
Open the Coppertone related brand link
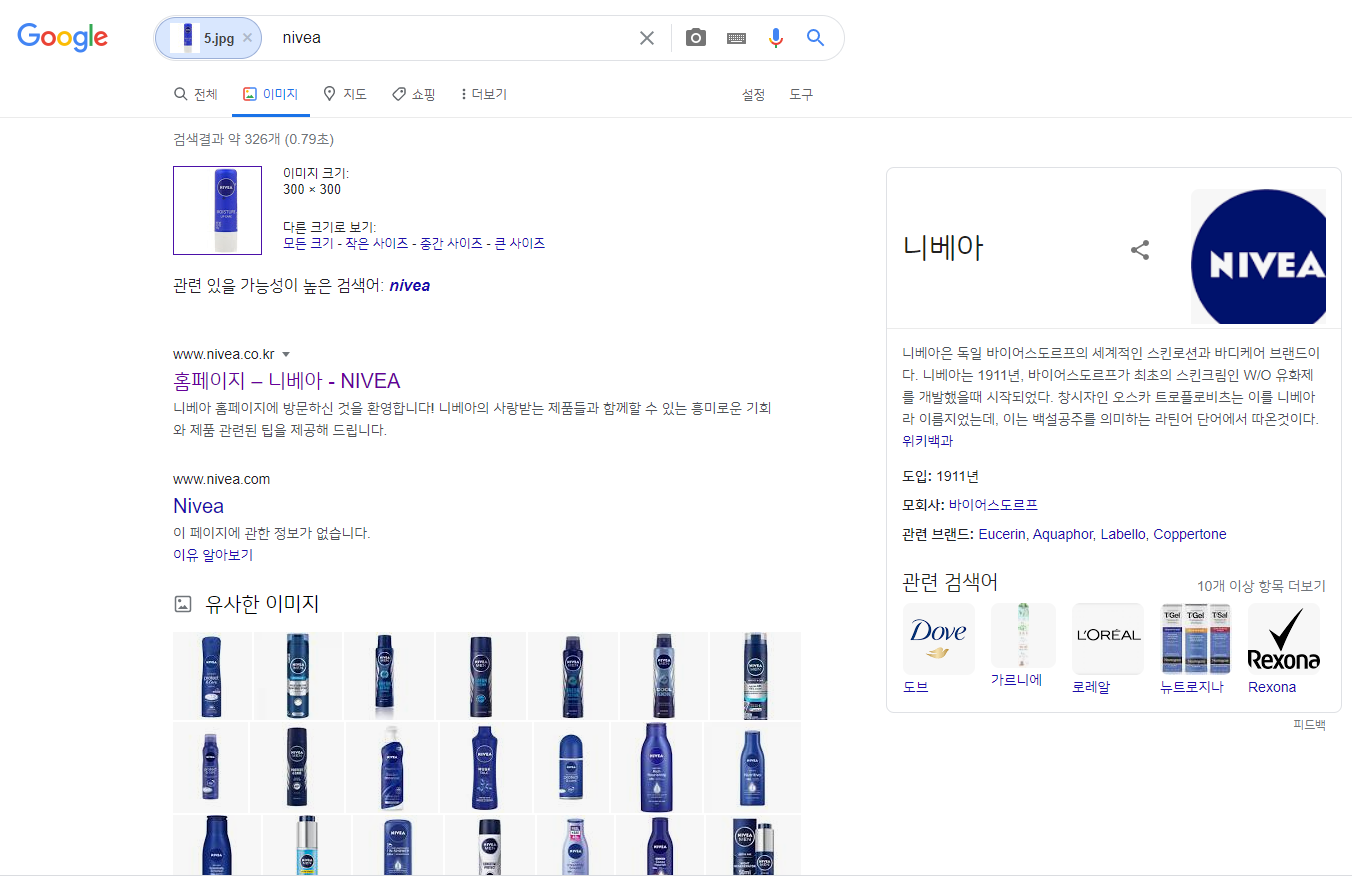coord(1190,534)
